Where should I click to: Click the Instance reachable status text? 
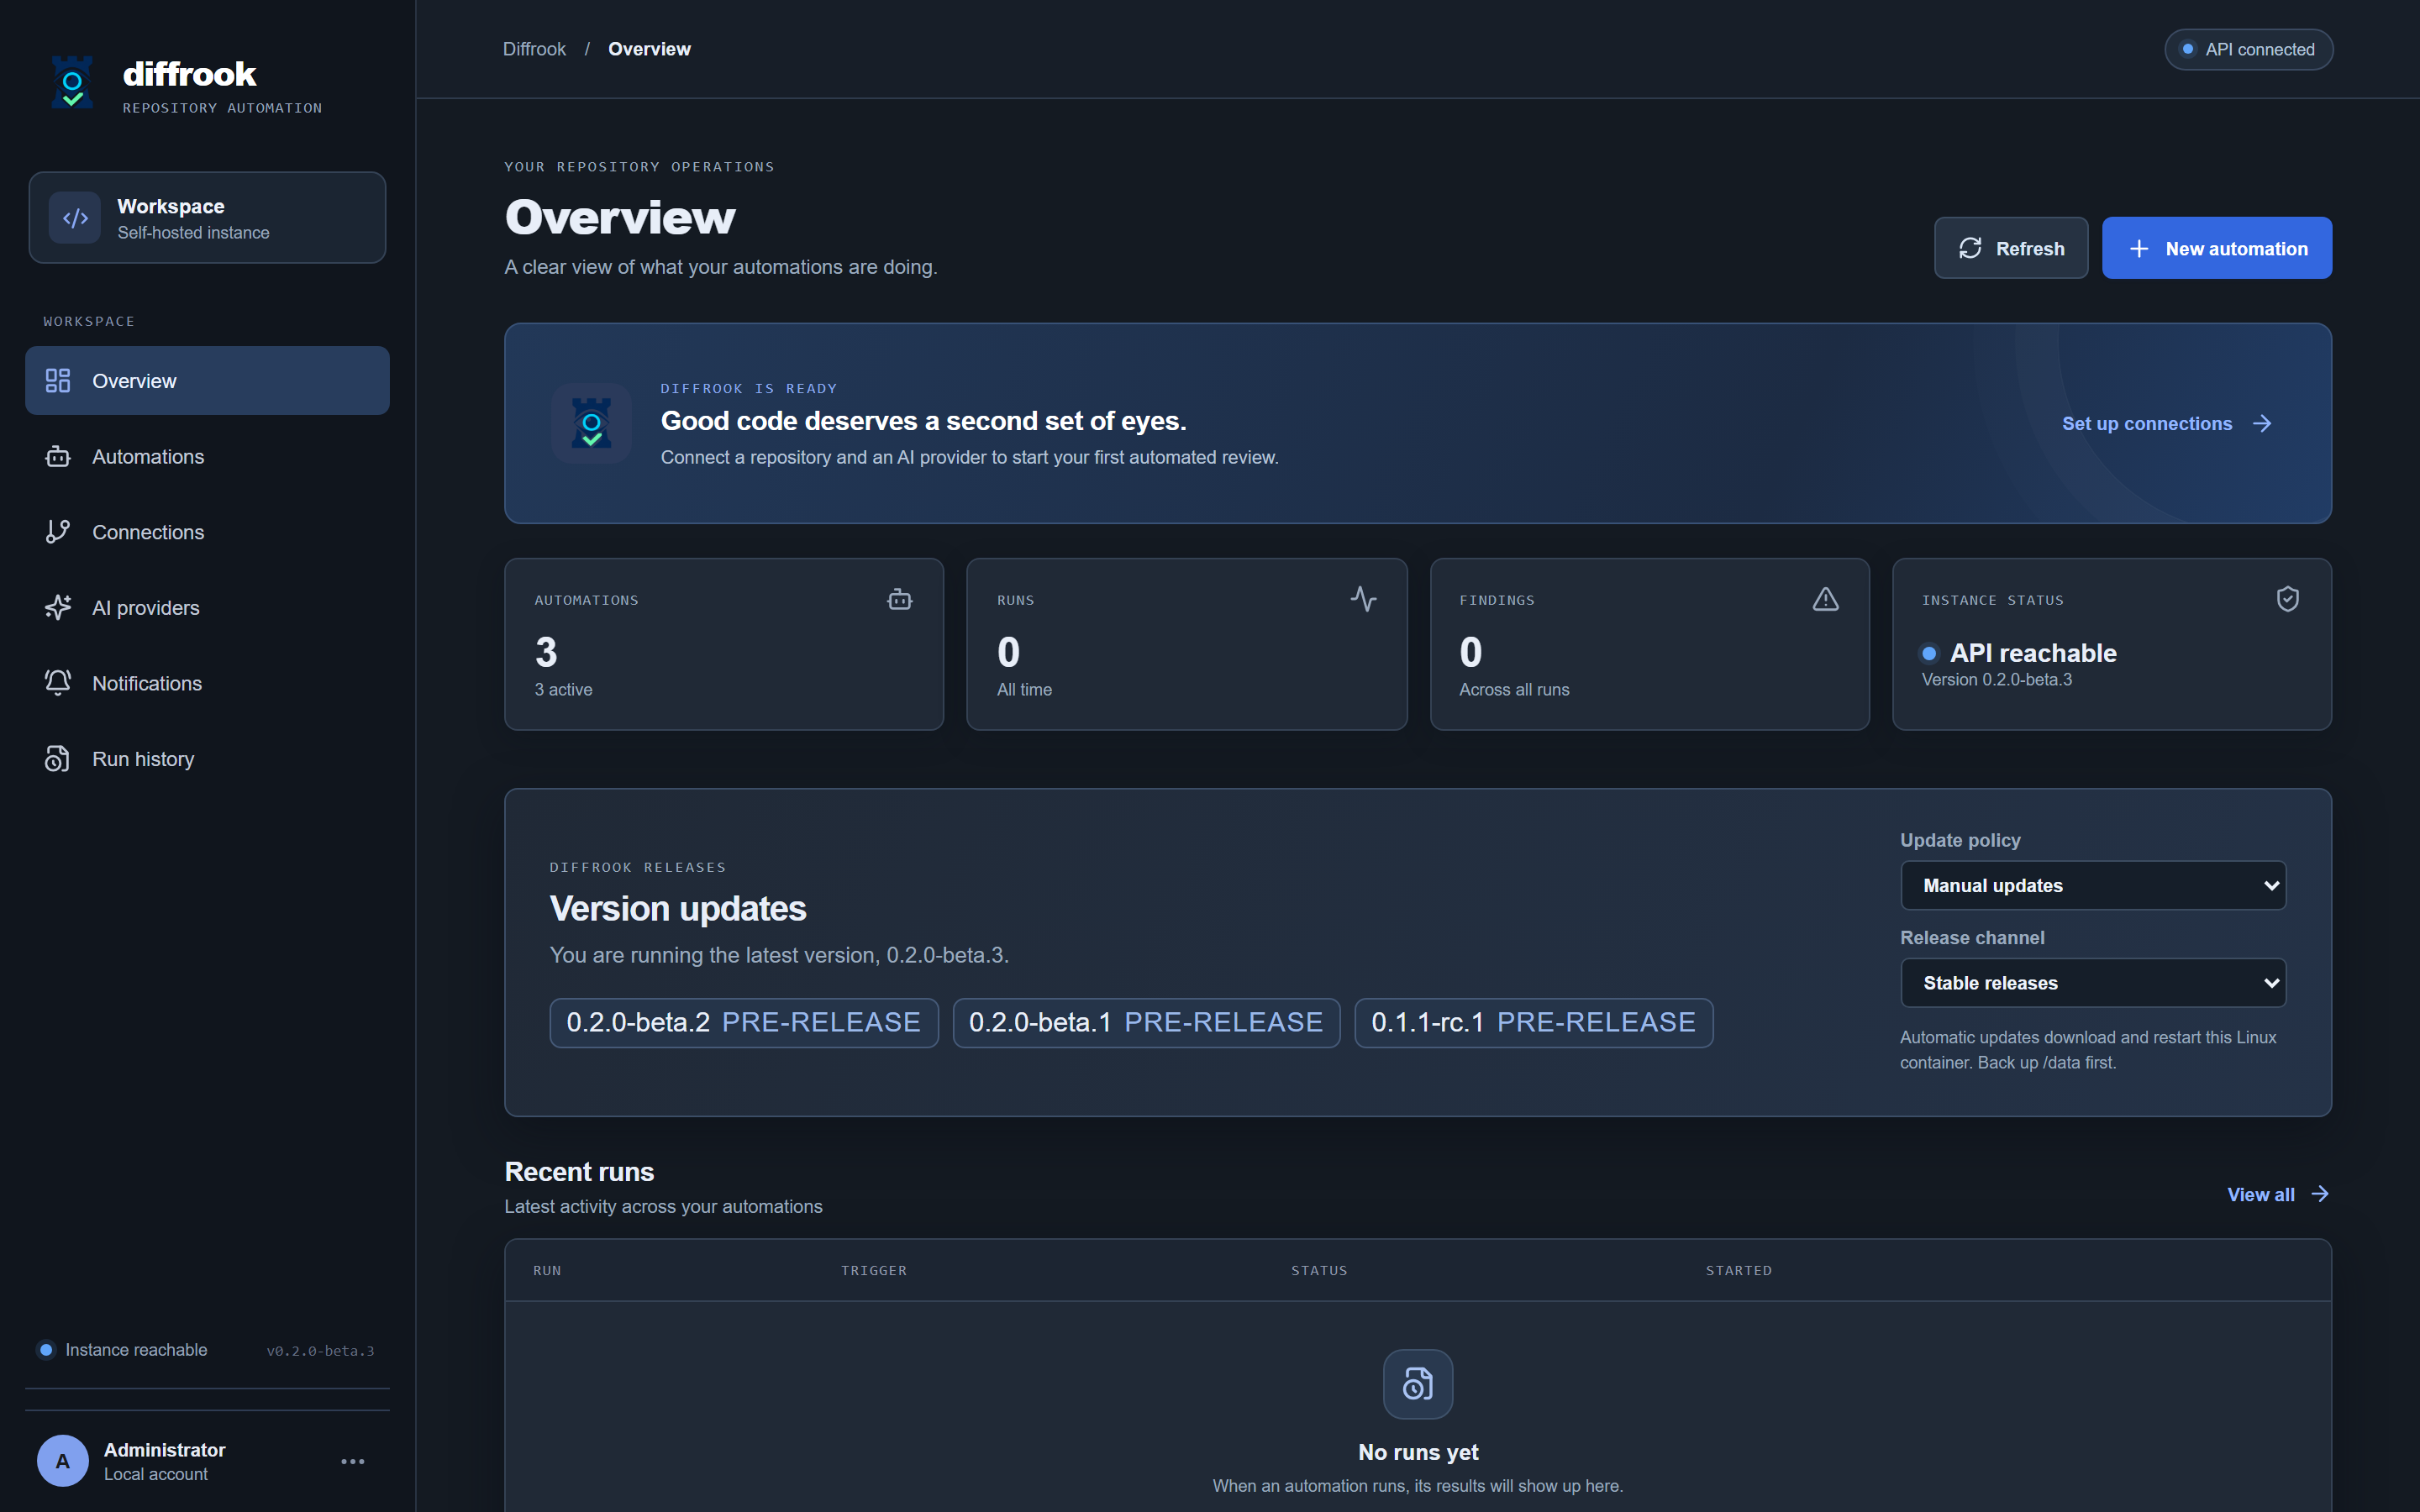[136, 1350]
